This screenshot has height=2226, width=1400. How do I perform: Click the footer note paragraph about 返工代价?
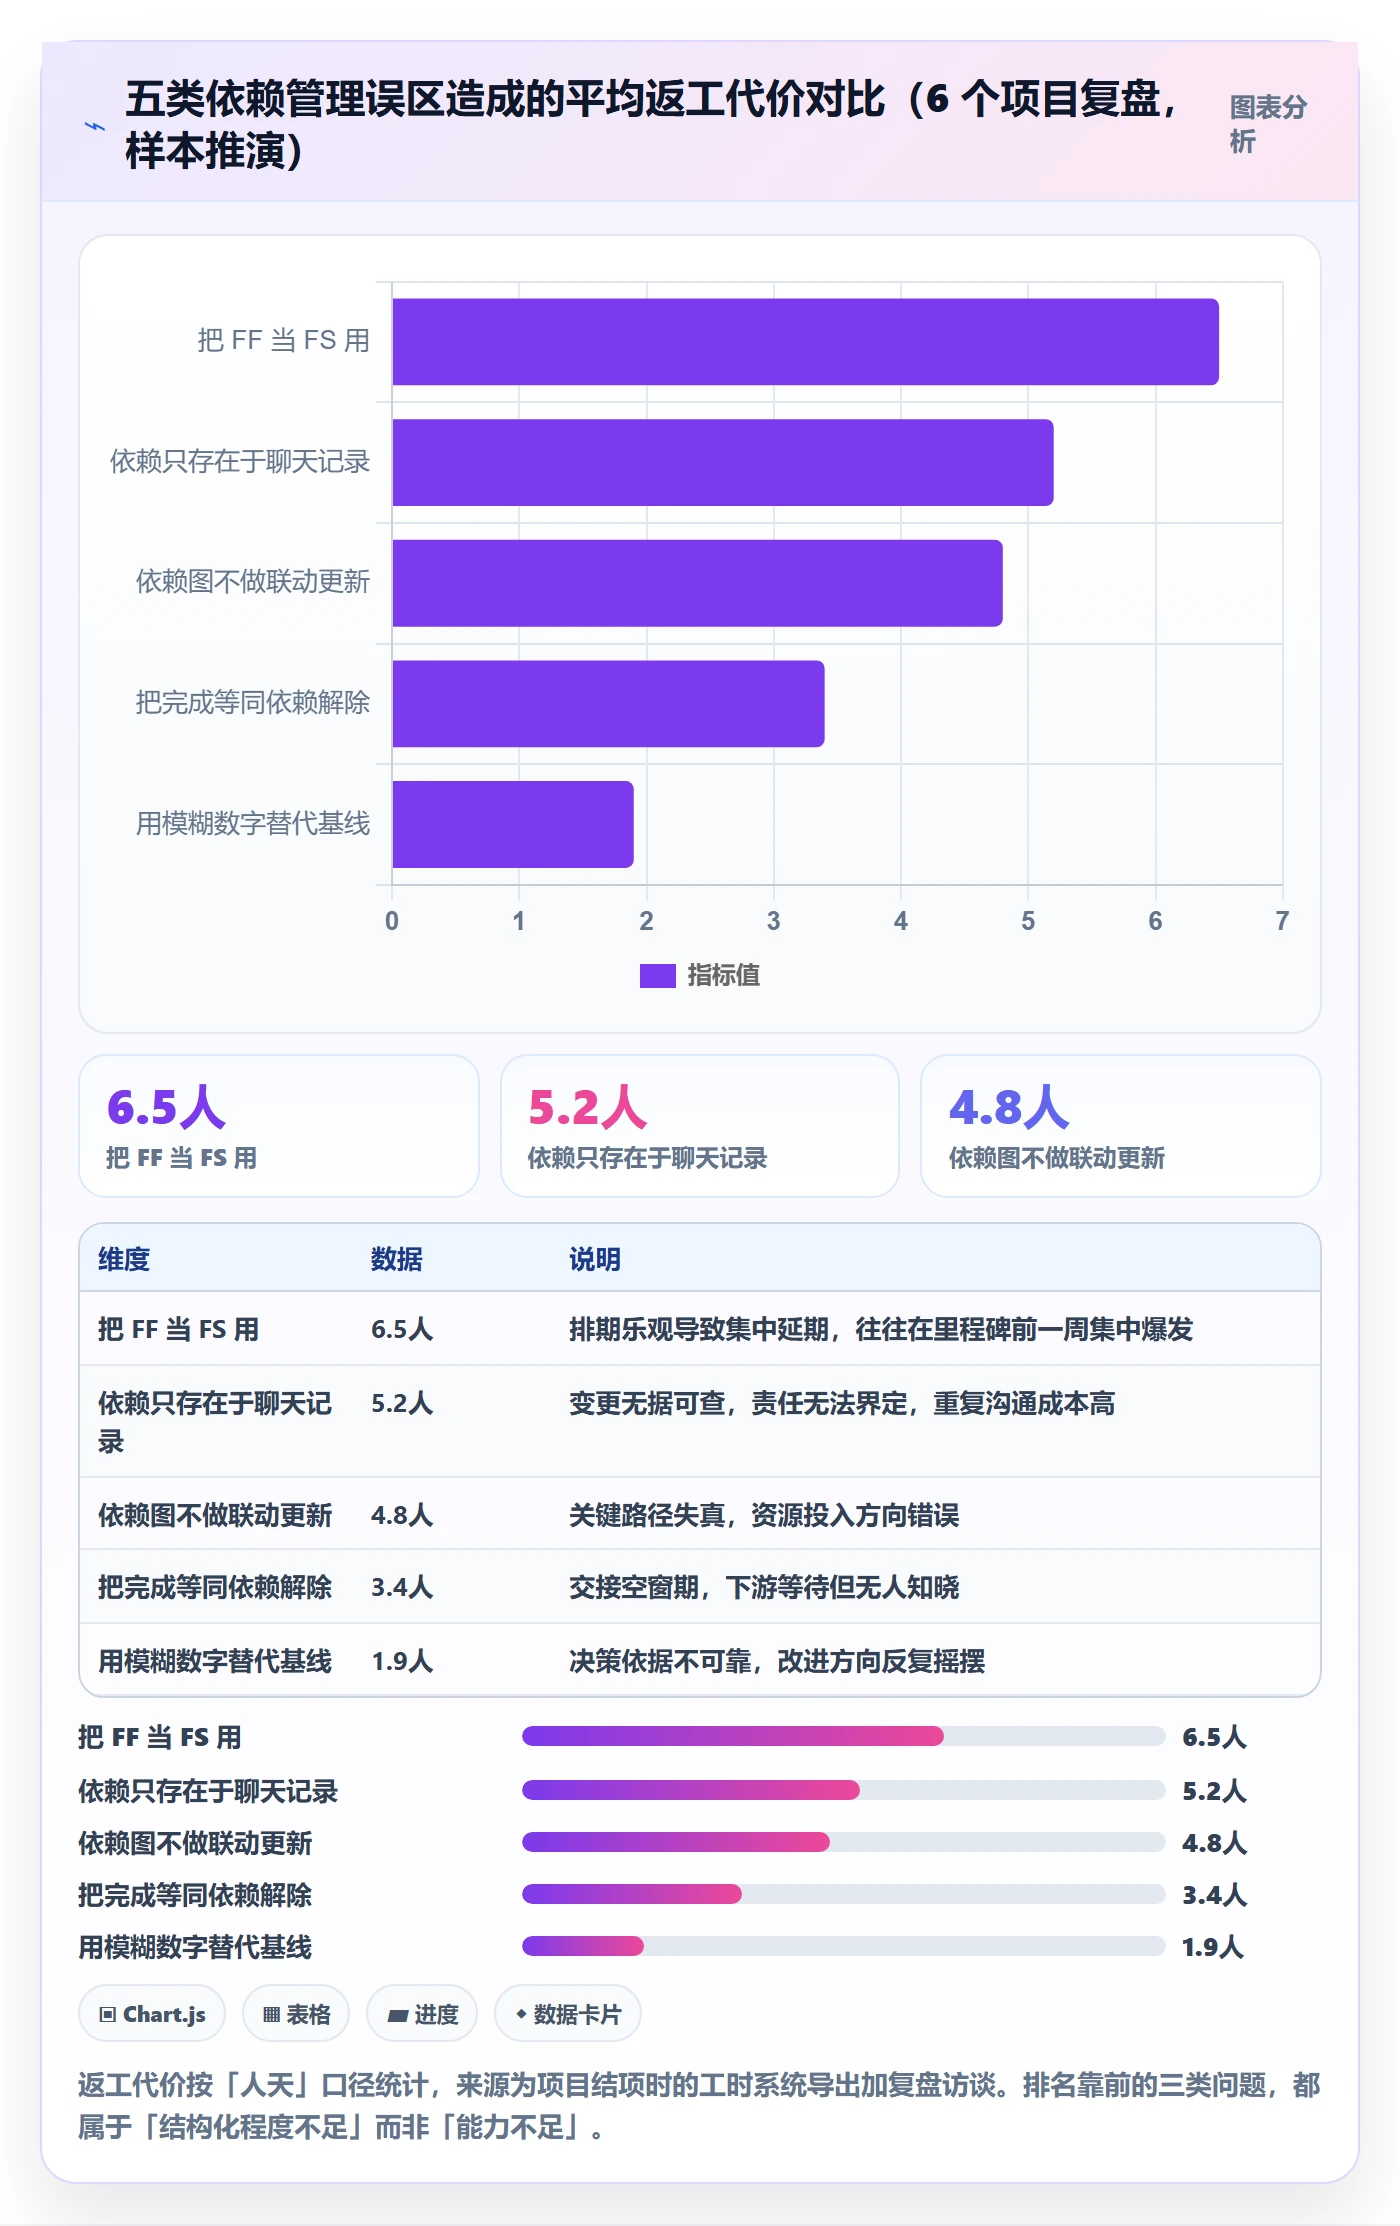point(700,2106)
